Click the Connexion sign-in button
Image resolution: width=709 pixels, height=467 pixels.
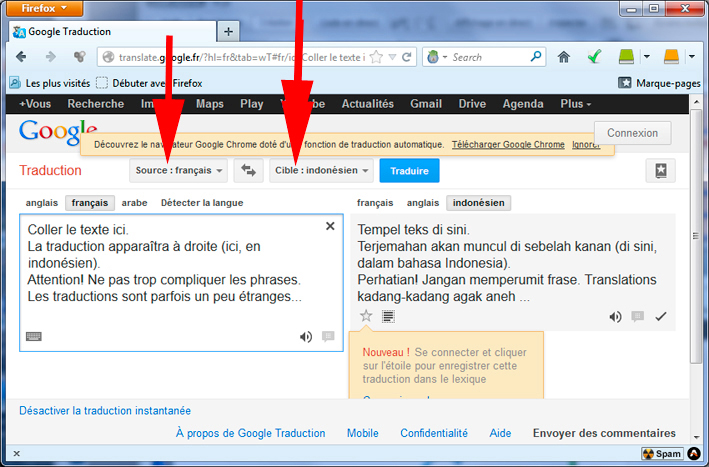click(x=632, y=133)
